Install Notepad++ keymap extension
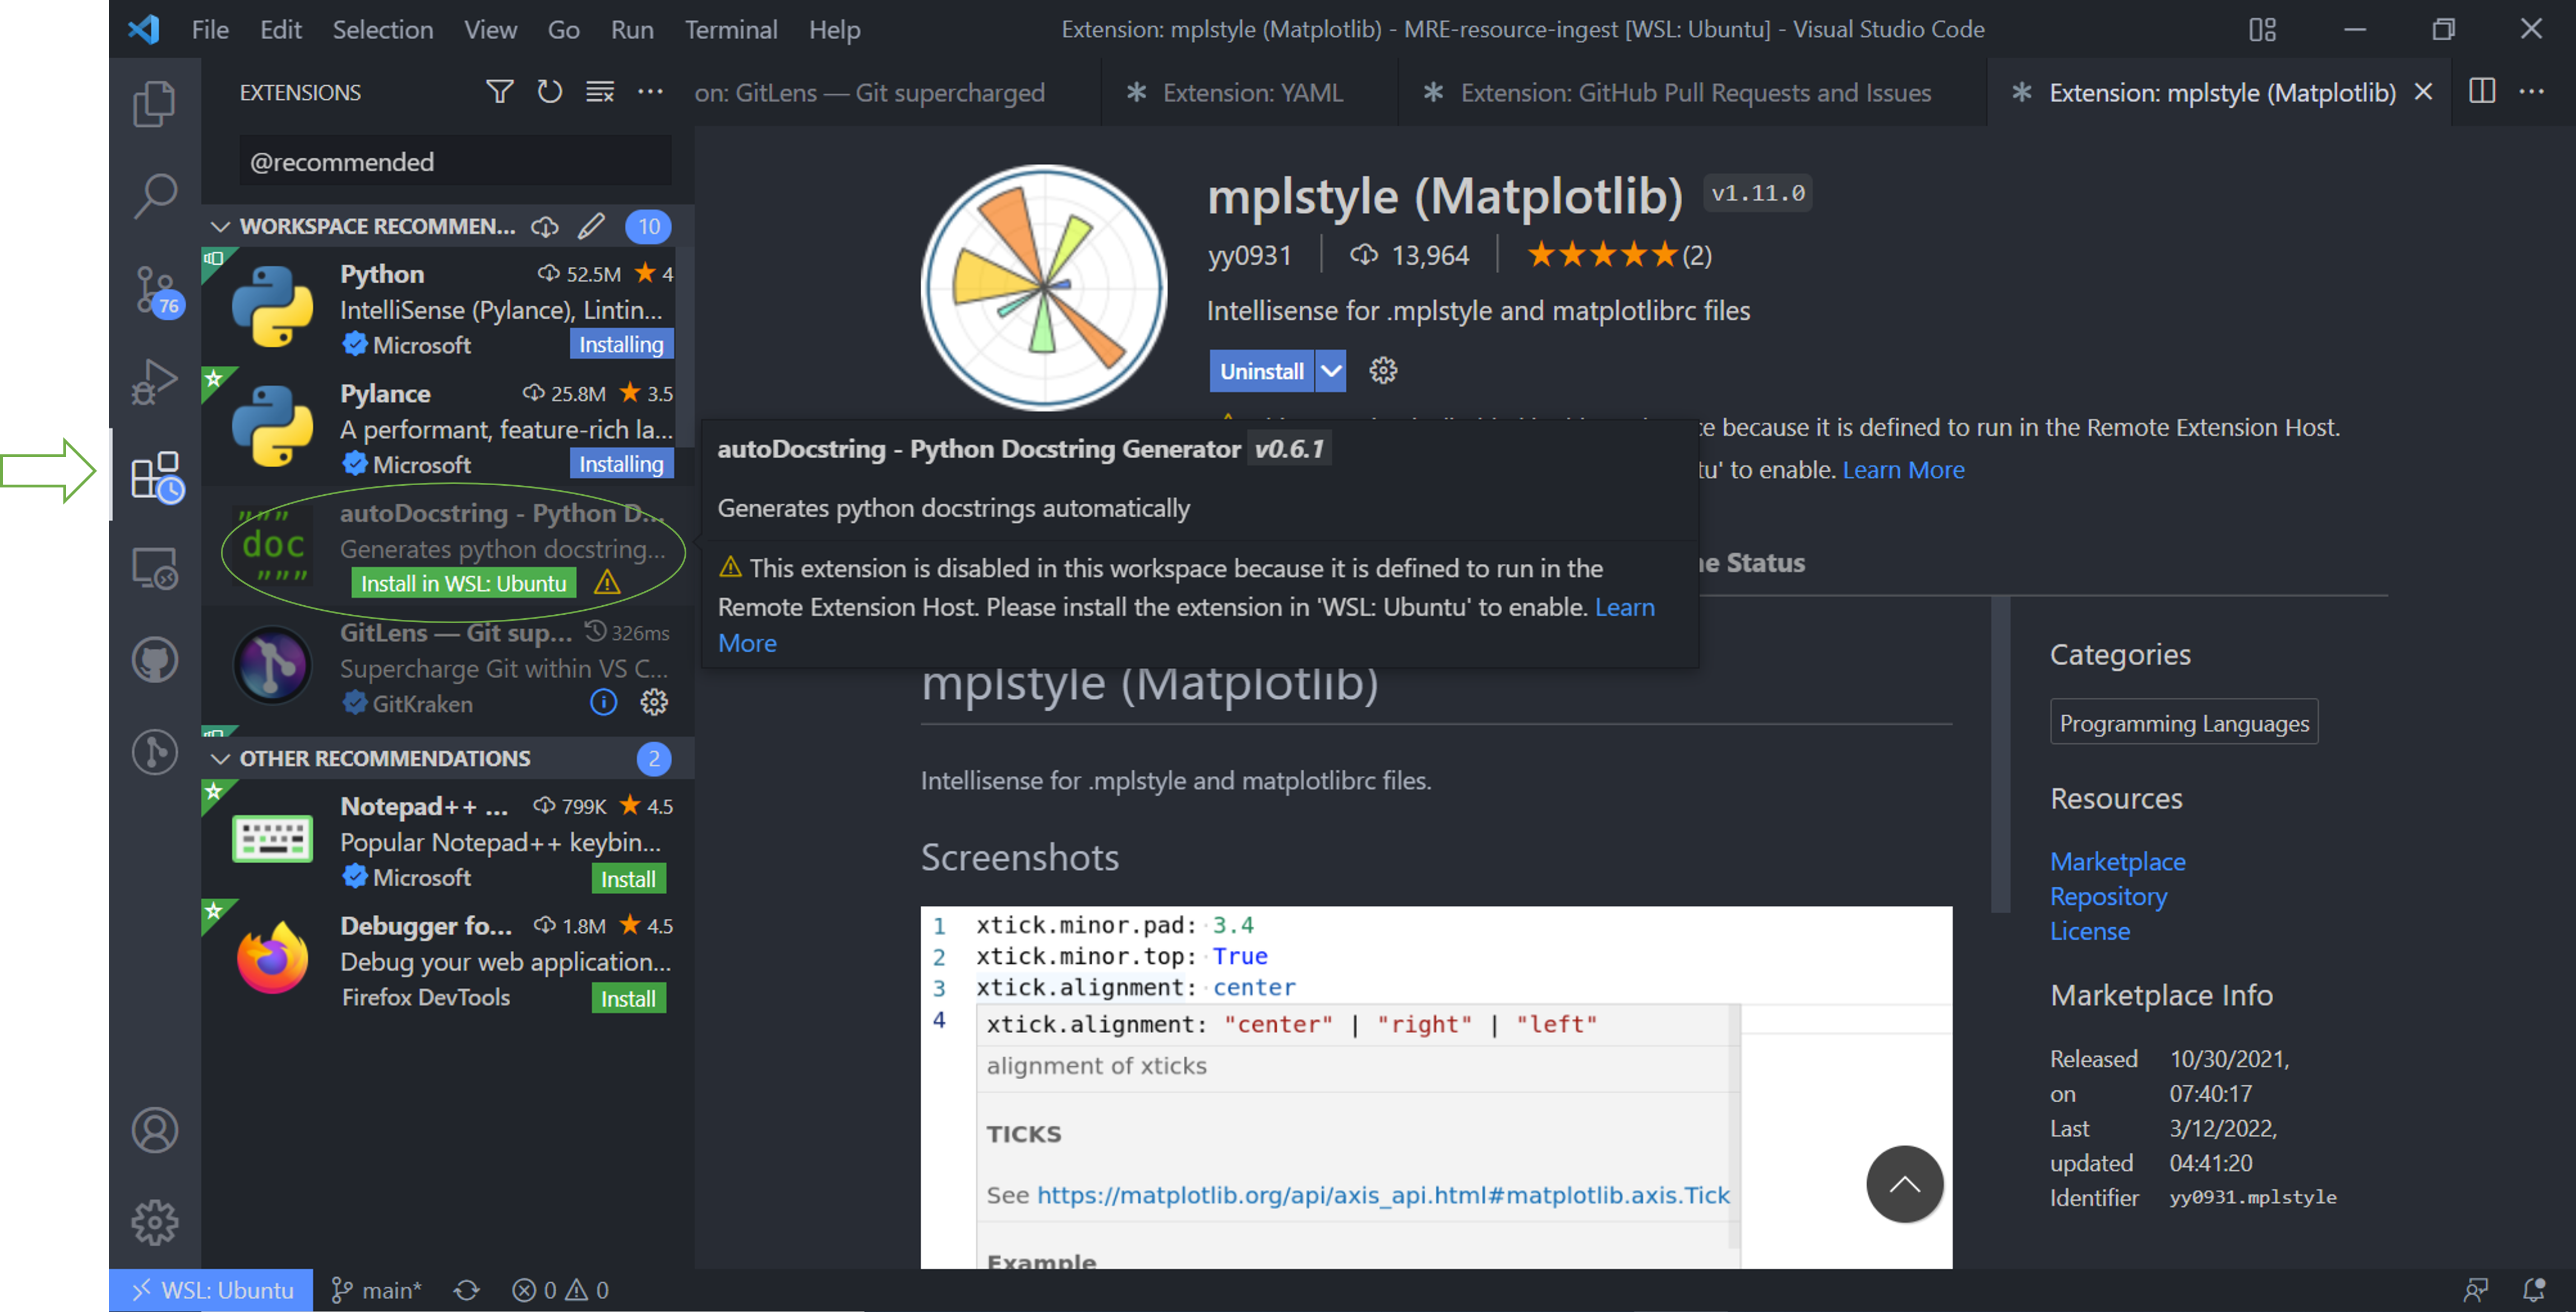 coord(628,879)
